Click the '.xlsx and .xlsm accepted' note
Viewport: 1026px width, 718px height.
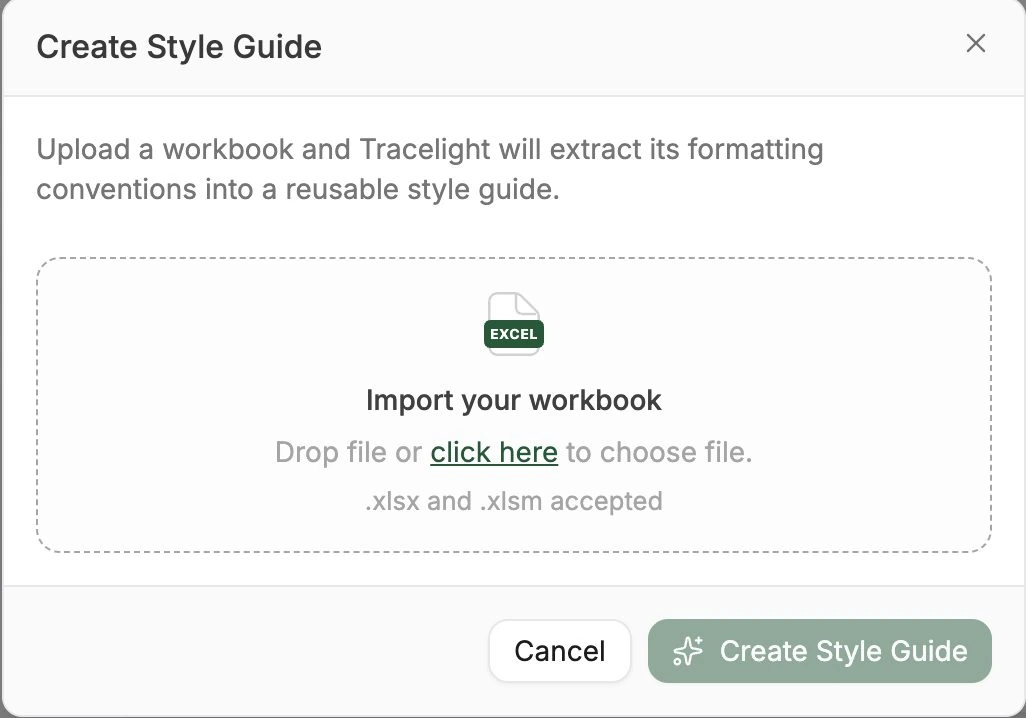[514, 501]
